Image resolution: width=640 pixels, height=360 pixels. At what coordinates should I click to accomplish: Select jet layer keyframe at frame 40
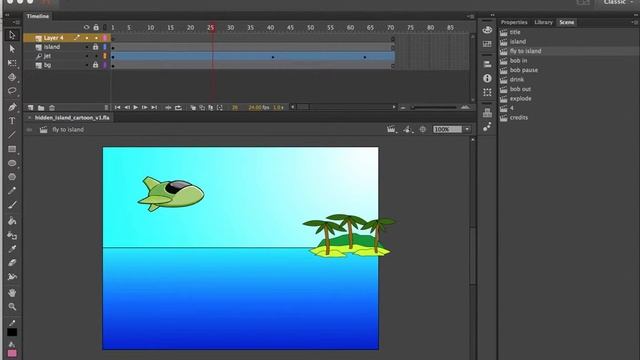pyautogui.click(x=273, y=57)
